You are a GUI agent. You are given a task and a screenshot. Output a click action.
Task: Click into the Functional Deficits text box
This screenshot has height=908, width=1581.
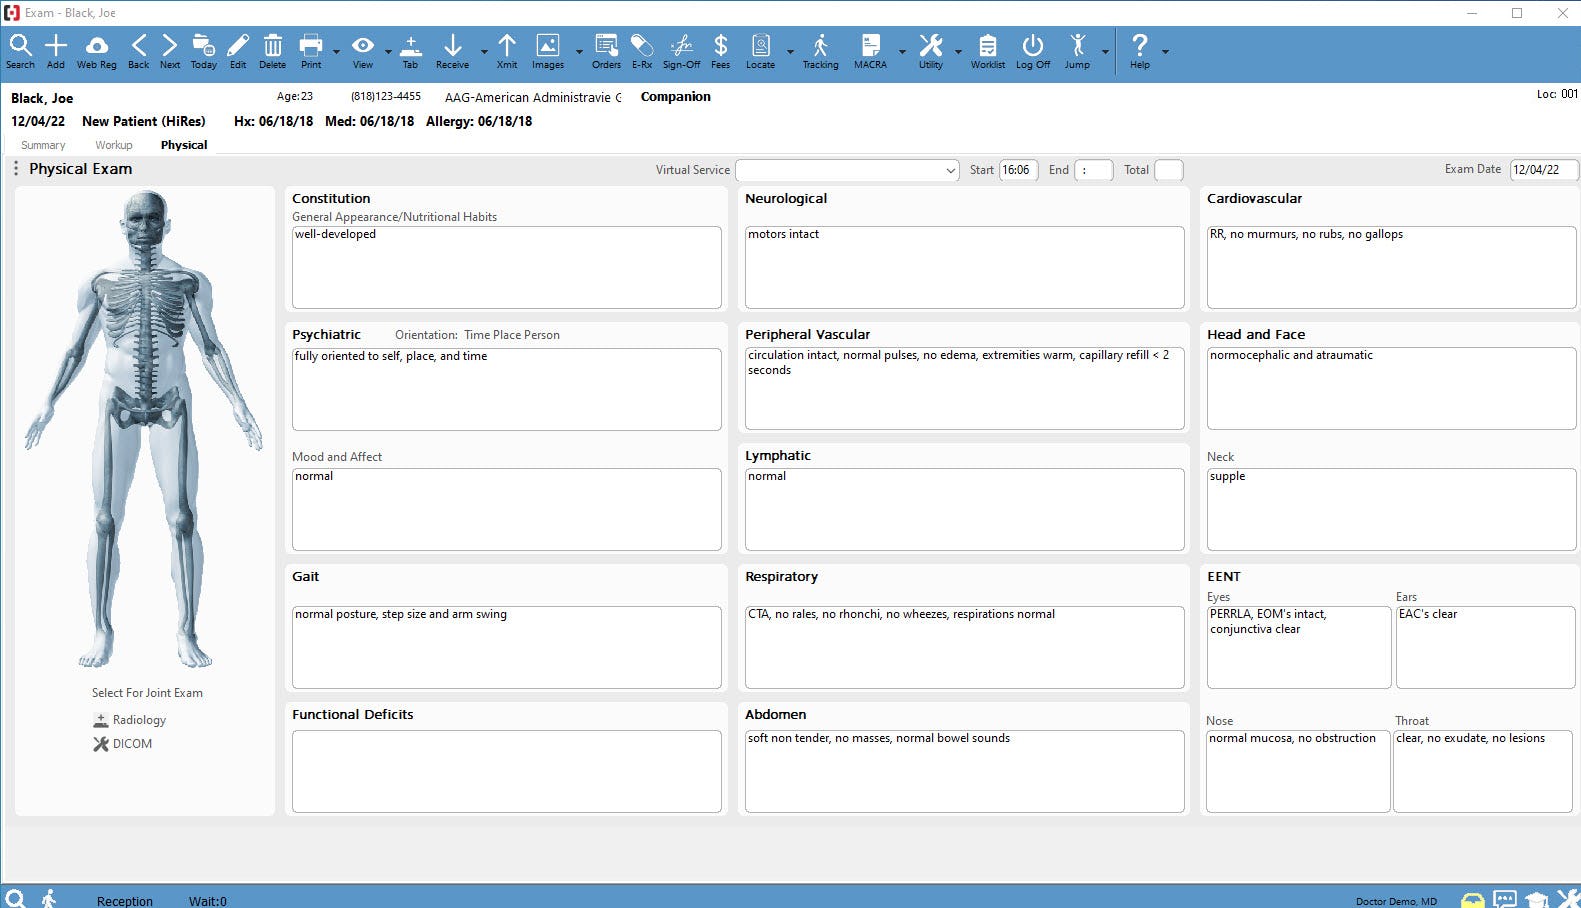506,771
